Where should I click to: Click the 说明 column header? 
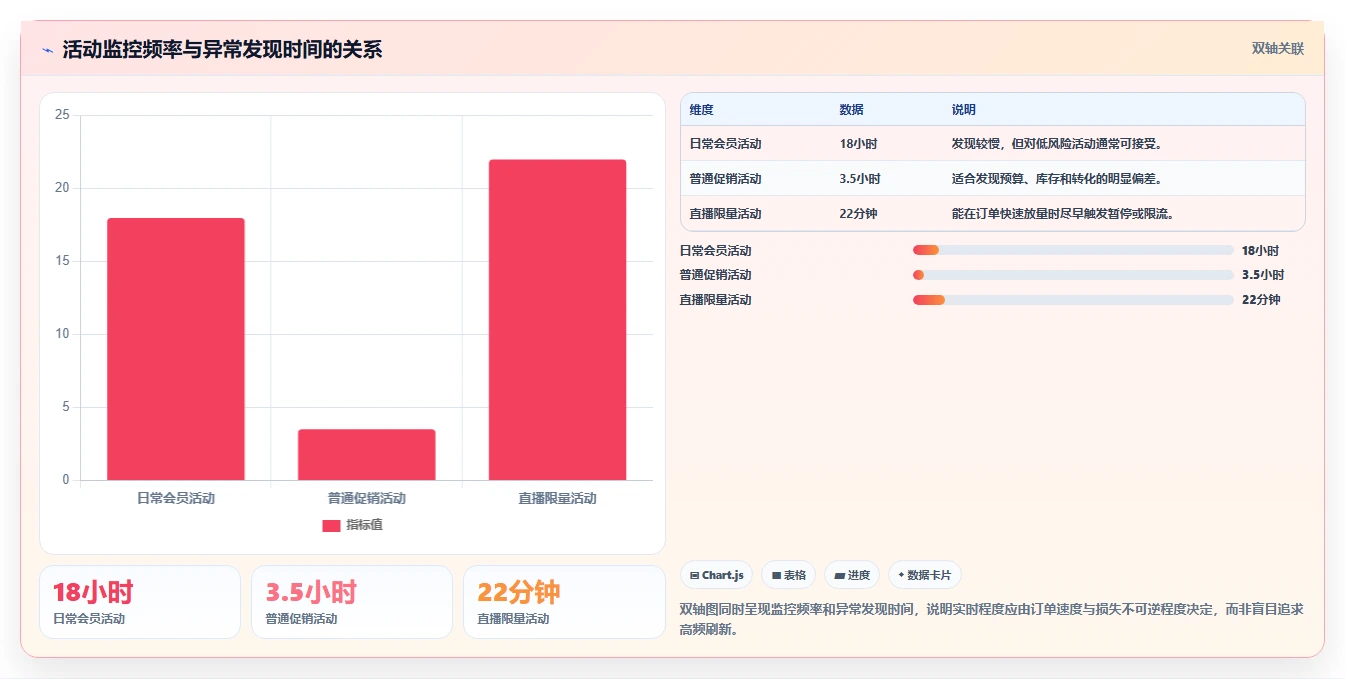point(963,110)
